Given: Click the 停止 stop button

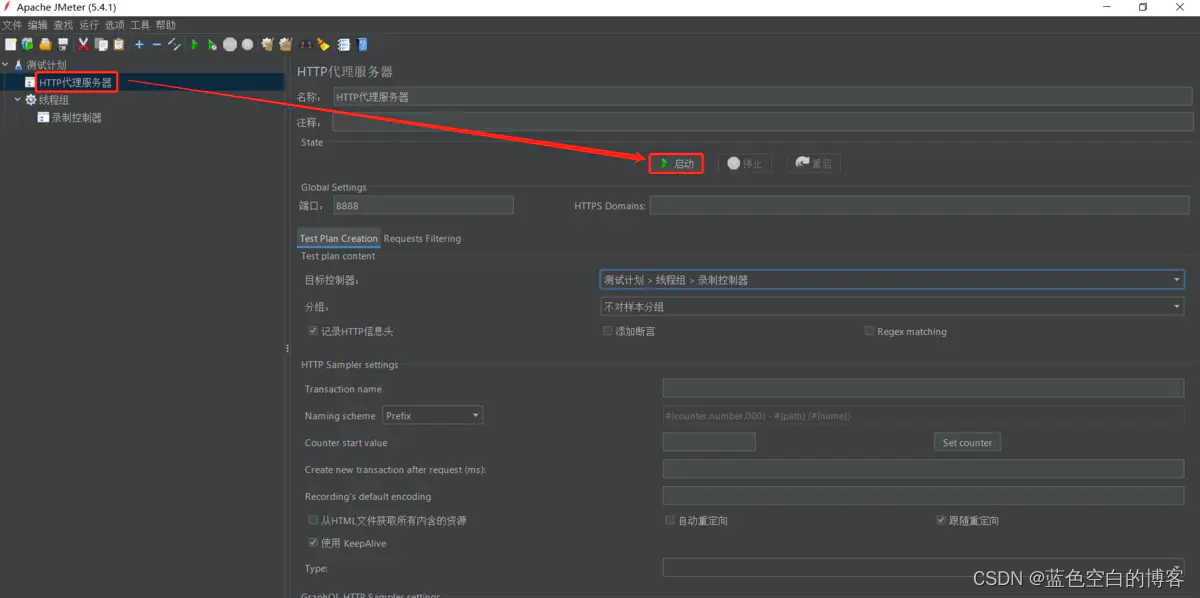Looking at the screenshot, I should click(745, 163).
